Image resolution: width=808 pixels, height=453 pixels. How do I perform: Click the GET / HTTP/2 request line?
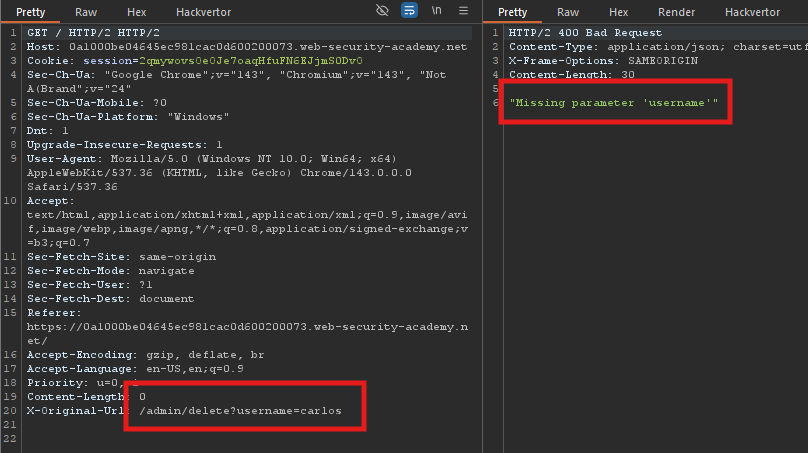[93, 32]
